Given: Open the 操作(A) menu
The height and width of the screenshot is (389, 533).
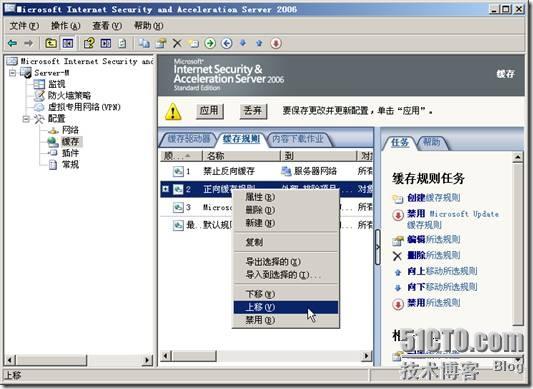Looking at the screenshot, I should [x=65, y=26].
